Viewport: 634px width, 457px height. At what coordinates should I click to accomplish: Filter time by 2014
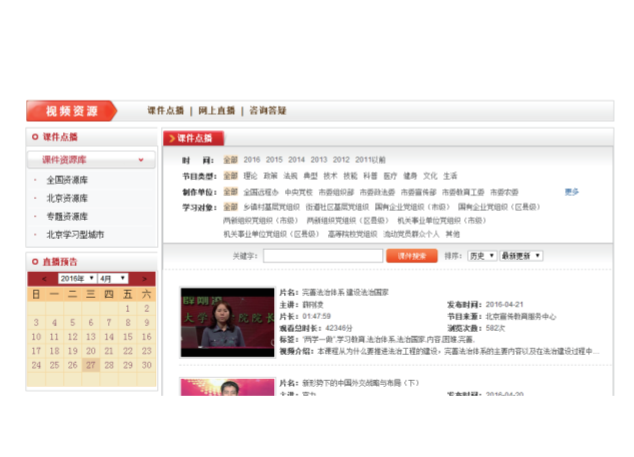296,160
